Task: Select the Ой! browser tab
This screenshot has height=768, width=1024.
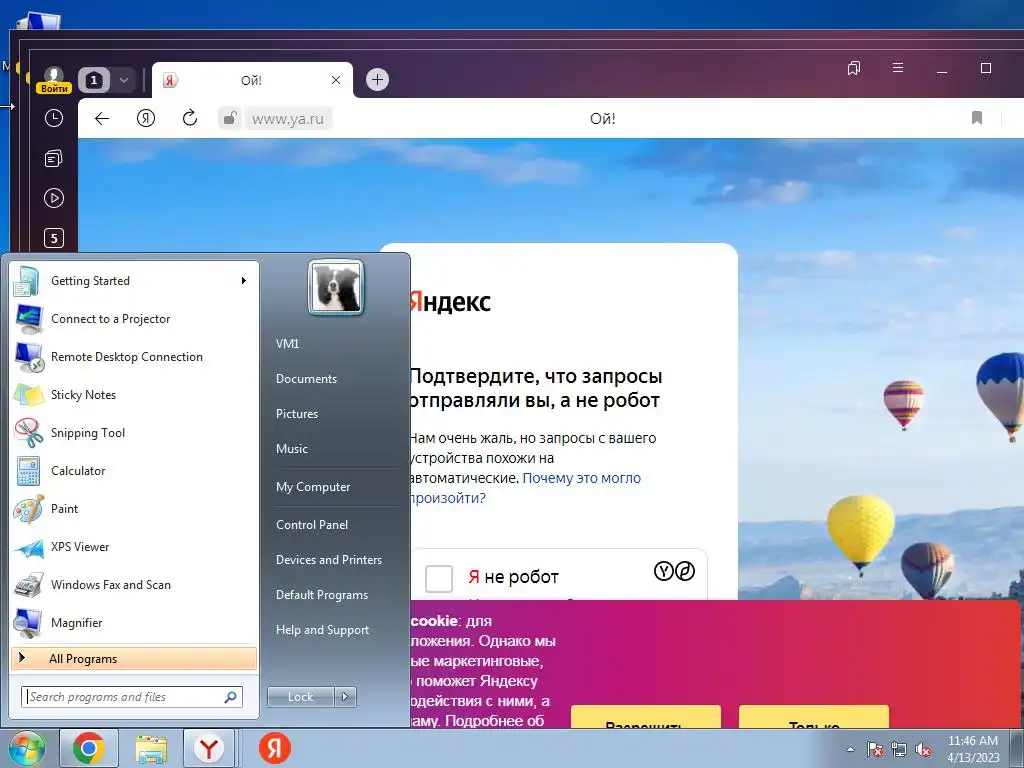Action: pyautogui.click(x=251, y=80)
